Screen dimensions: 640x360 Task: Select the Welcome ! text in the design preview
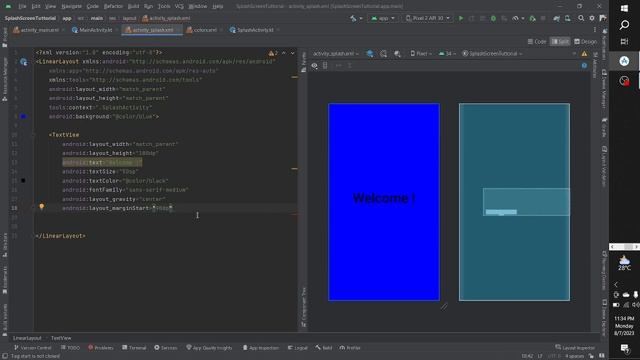pyautogui.click(x=384, y=198)
